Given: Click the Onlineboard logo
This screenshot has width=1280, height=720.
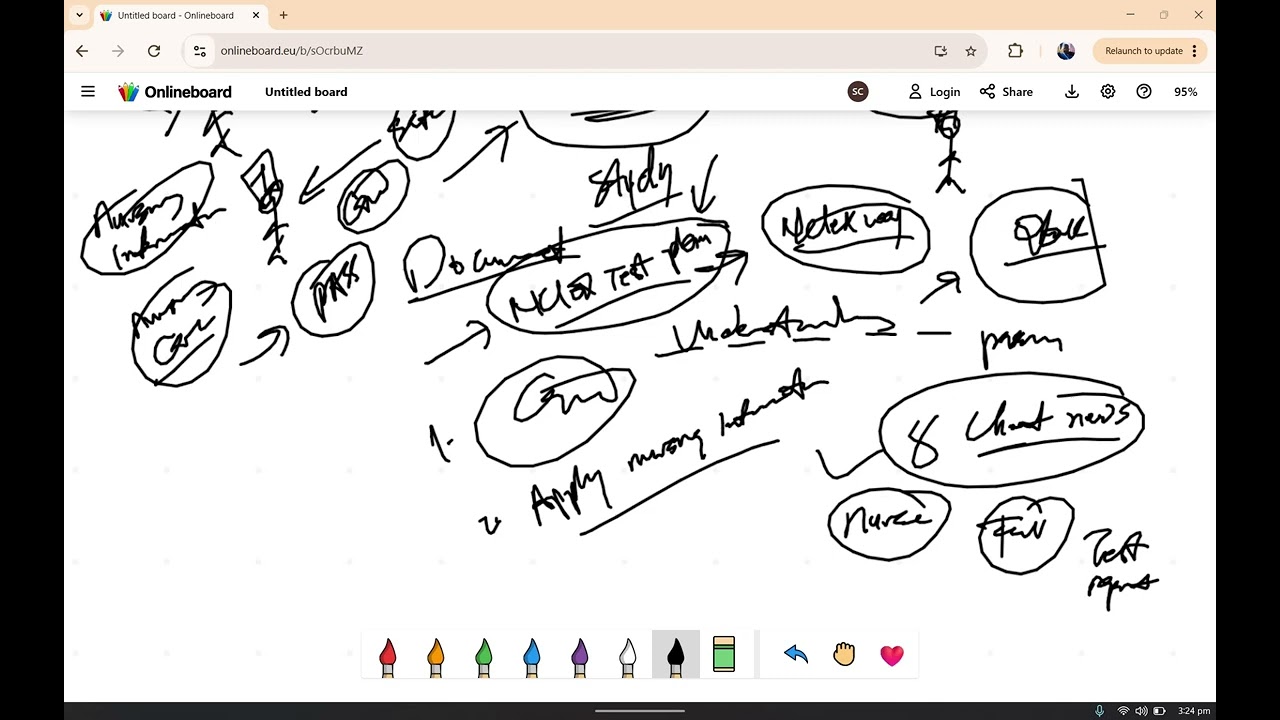Looking at the screenshot, I should (x=175, y=91).
